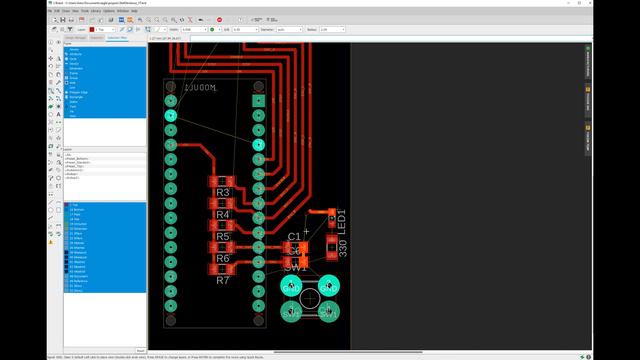Open the View menu
Screen dimensions: 640x360
click(76, 11)
